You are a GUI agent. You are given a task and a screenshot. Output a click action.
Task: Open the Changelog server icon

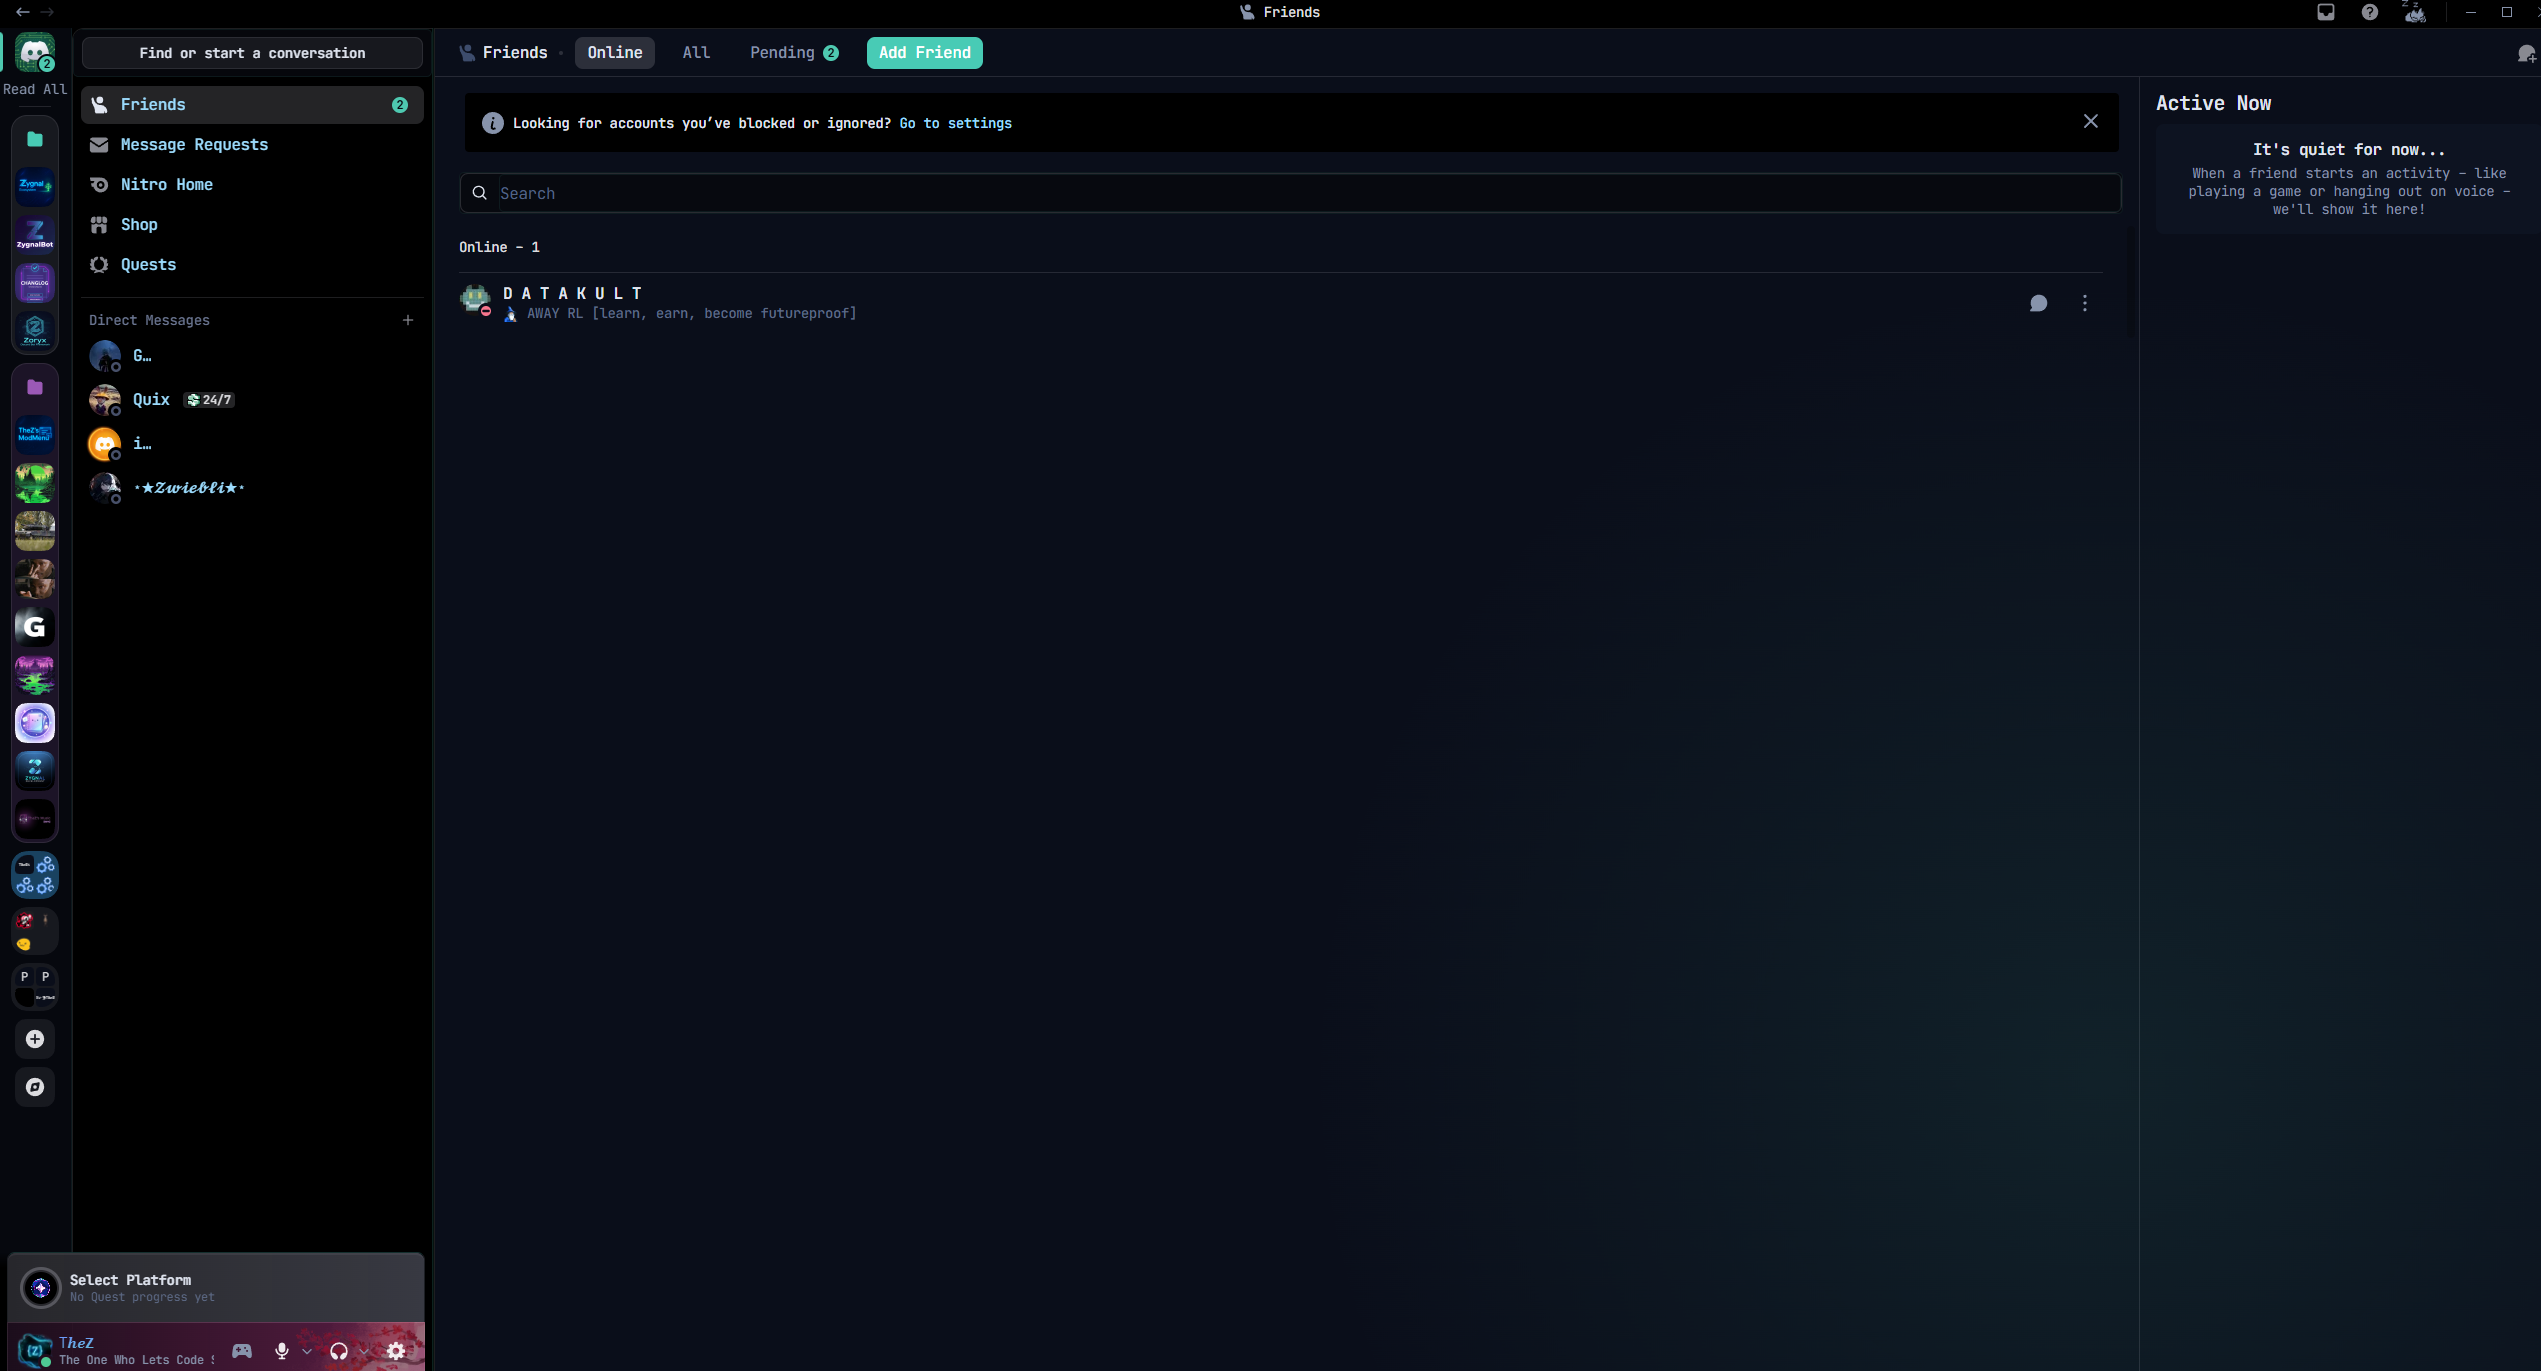tap(35, 282)
